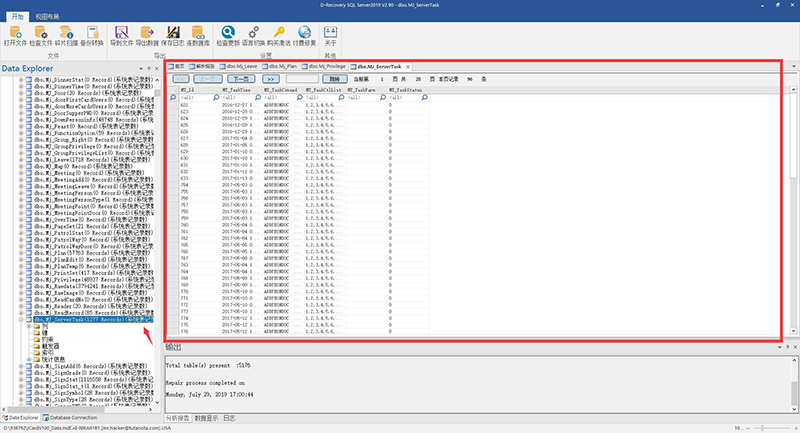The height and width of the screenshot is (433, 800).
Task: Switch to the 视图布局 ribbon tab
Action: [x=47, y=17]
